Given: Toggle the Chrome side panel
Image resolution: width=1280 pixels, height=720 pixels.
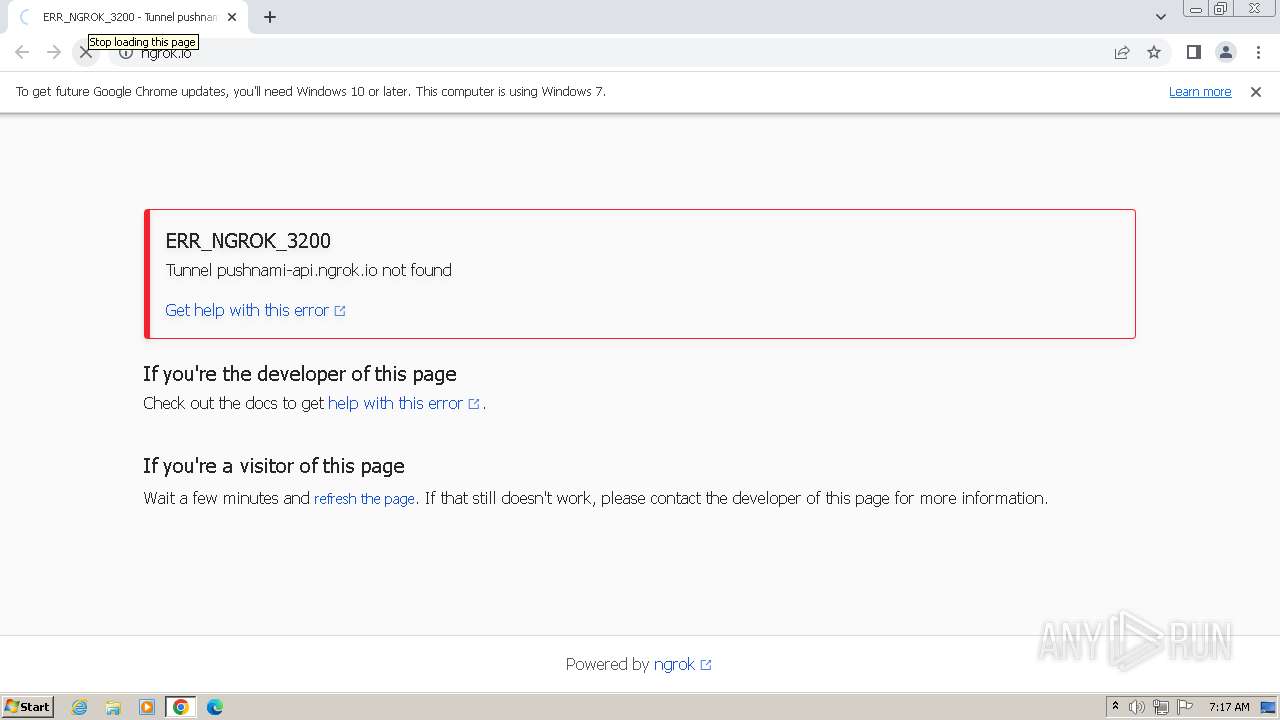Looking at the screenshot, I should pos(1193,53).
